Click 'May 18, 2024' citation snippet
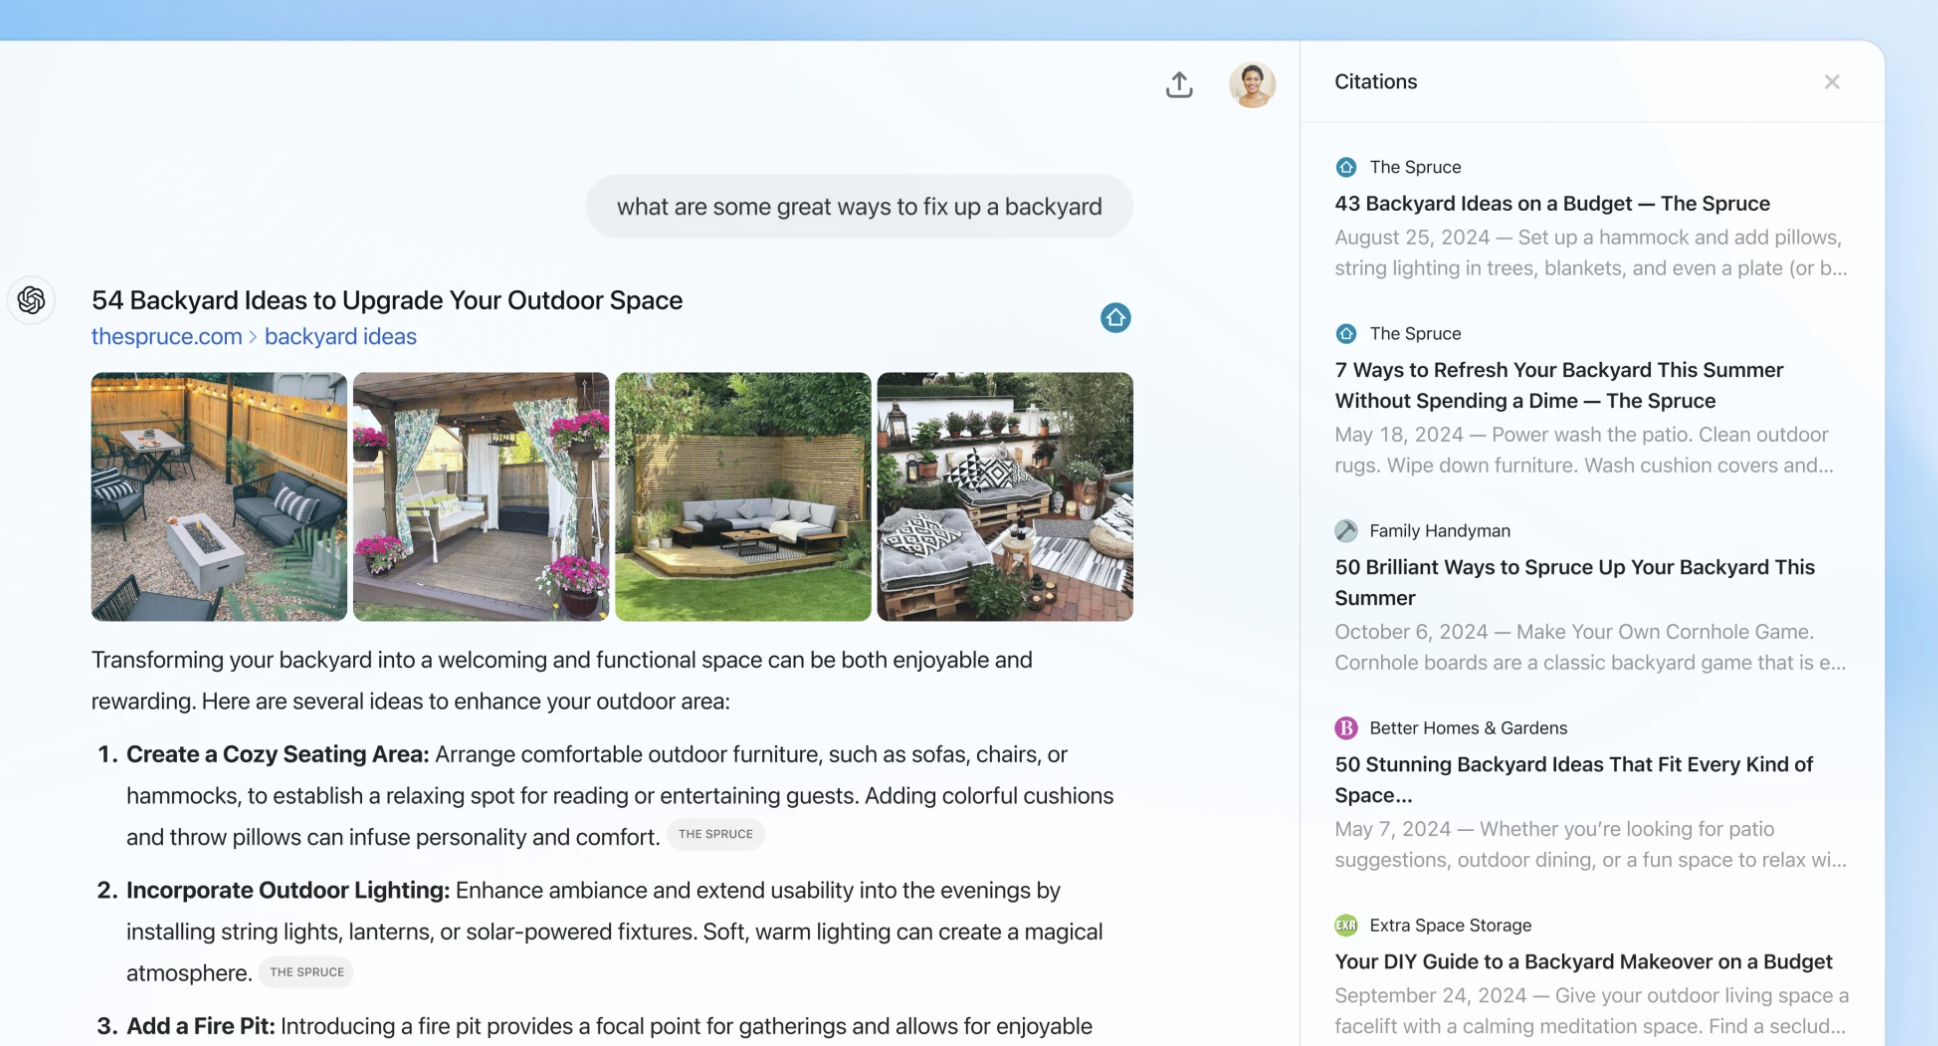The image size is (1938, 1046). pos(1584,450)
